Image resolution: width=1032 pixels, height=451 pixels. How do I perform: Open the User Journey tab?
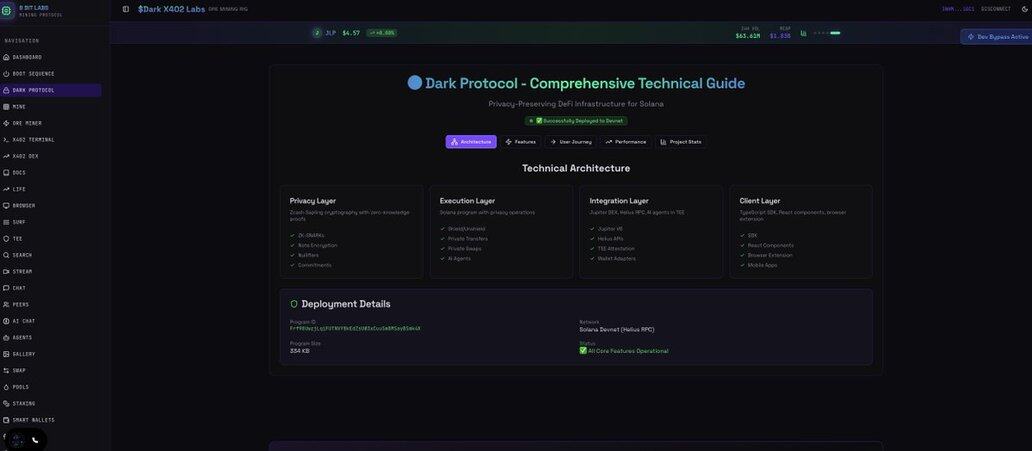[x=570, y=142]
